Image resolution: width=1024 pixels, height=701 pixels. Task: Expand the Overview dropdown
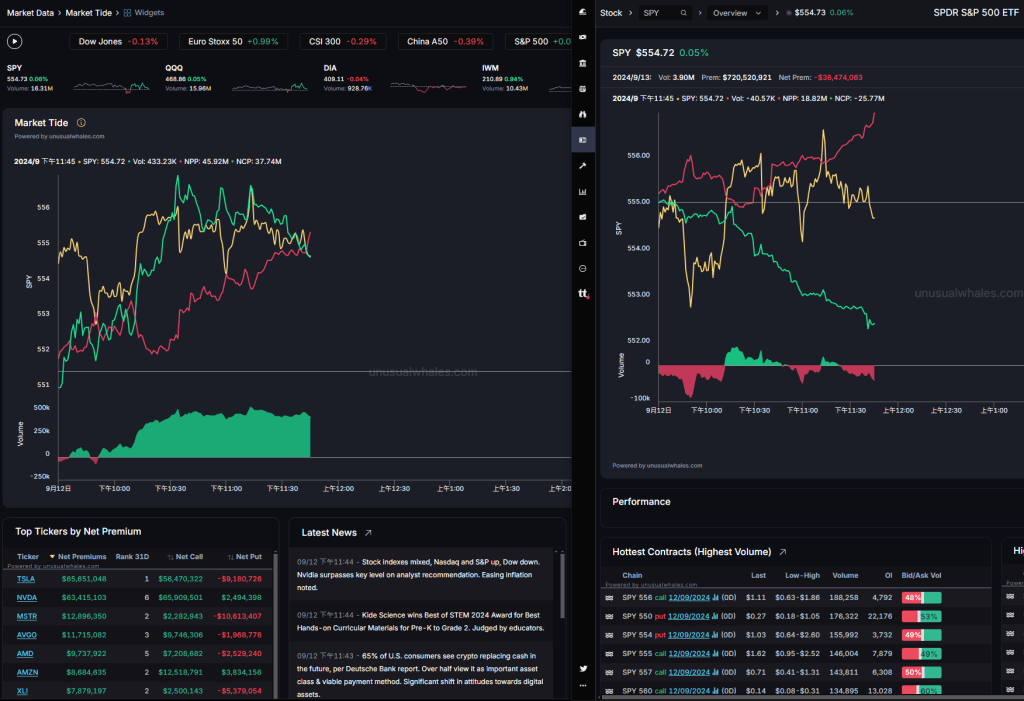738,13
